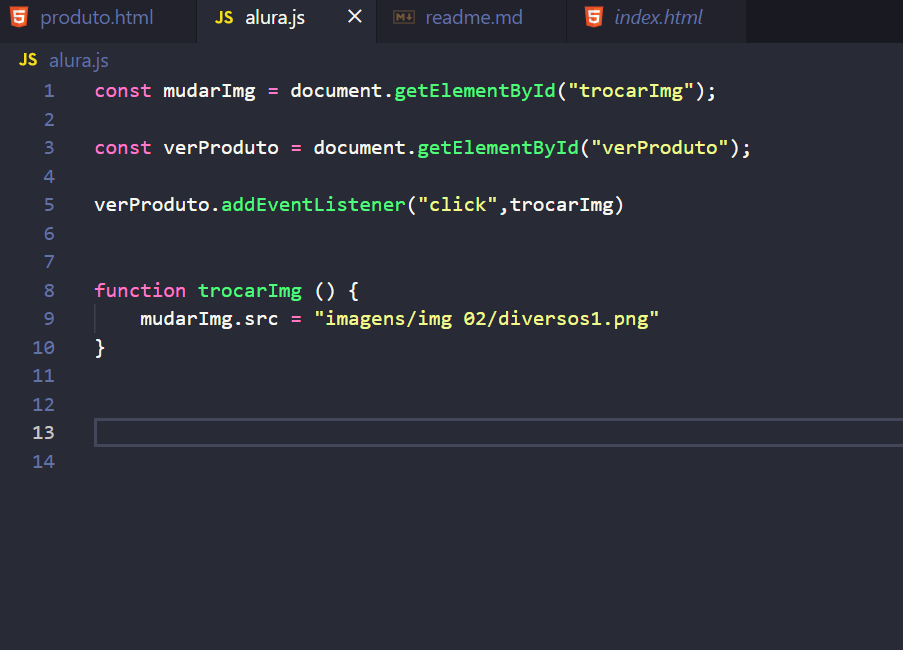Click the verProduto variable declaration on line 3
This screenshot has width=904, height=651.
[221, 148]
